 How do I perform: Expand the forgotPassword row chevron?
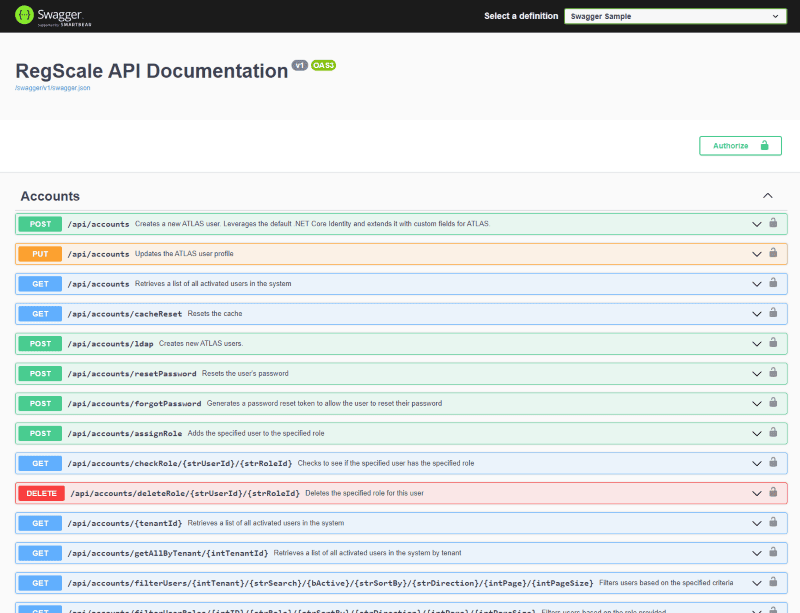[757, 404]
